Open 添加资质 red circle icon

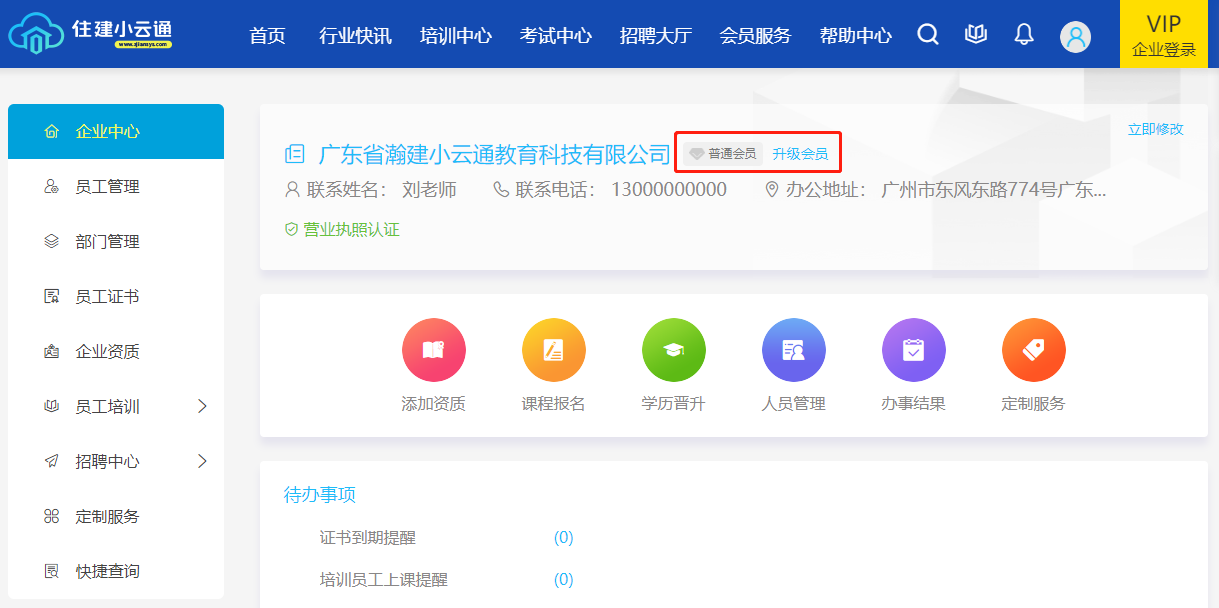pyautogui.click(x=433, y=350)
